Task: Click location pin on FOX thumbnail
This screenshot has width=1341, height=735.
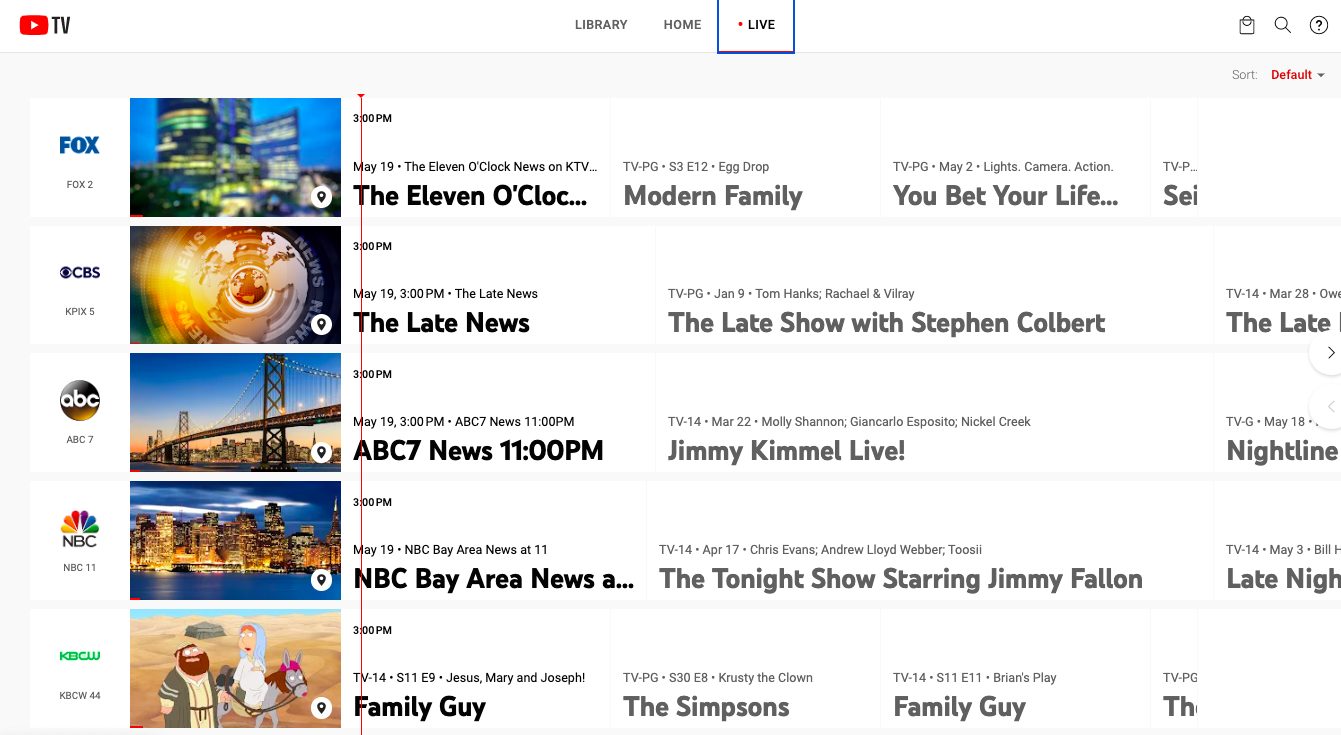Action: click(x=321, y=197)
